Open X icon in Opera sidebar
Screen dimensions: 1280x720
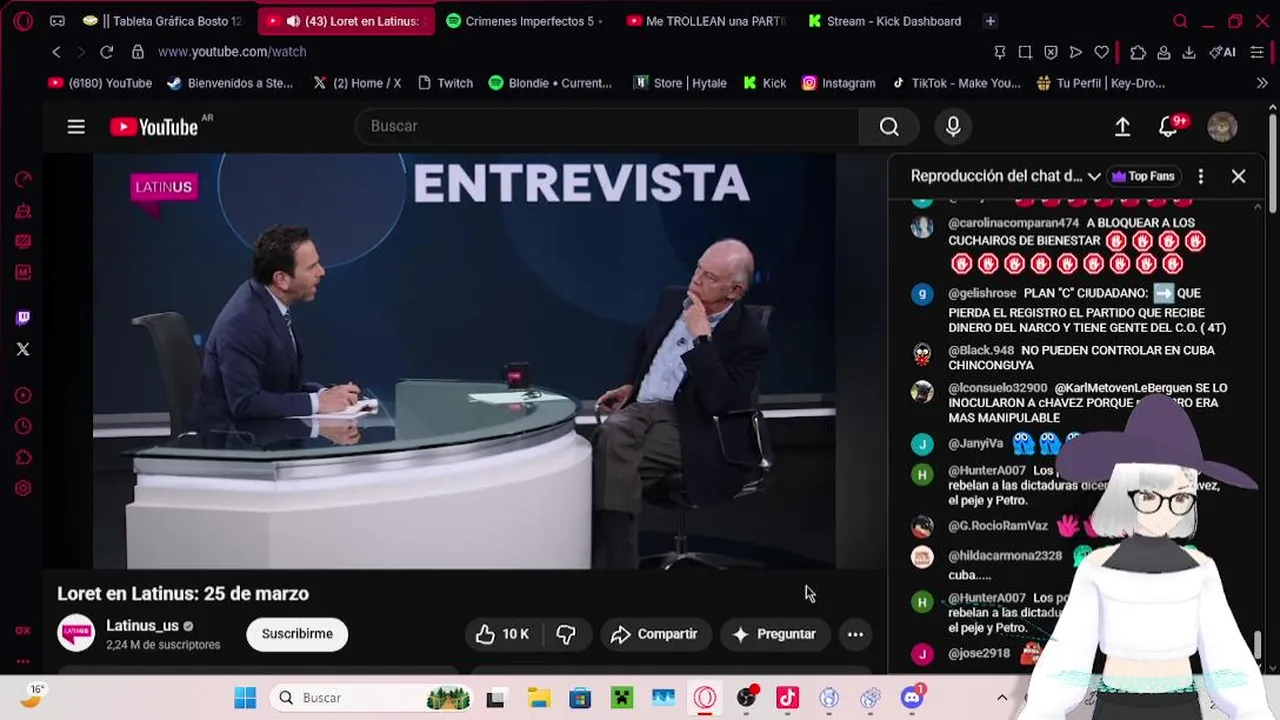point(23,349)
